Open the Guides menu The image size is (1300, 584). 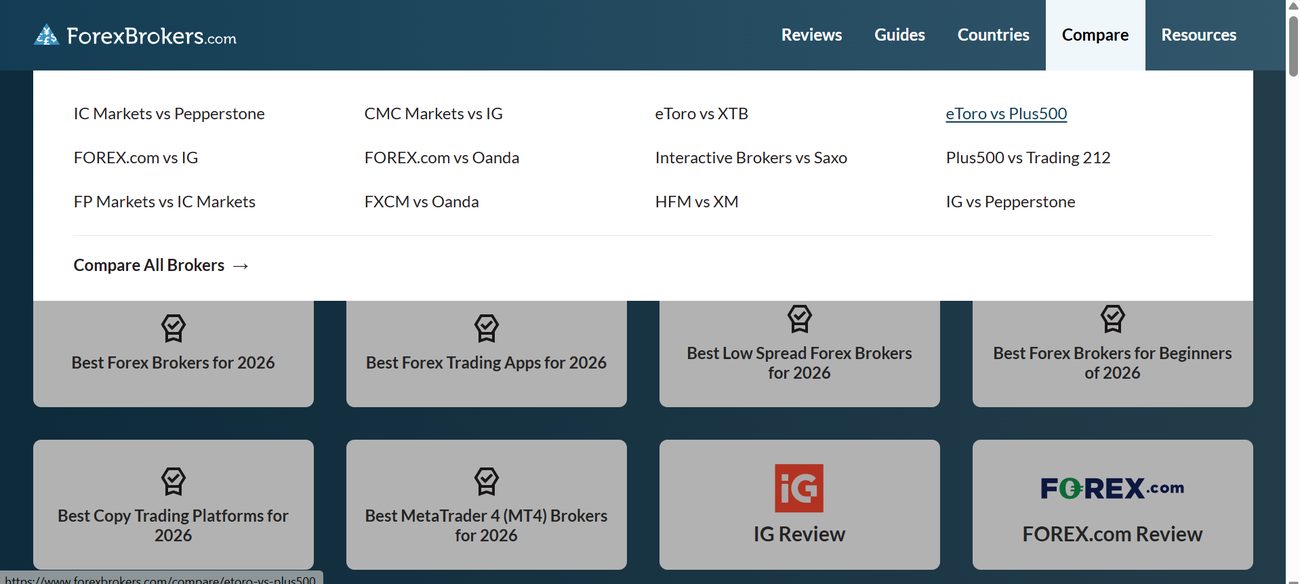[899, 35]
